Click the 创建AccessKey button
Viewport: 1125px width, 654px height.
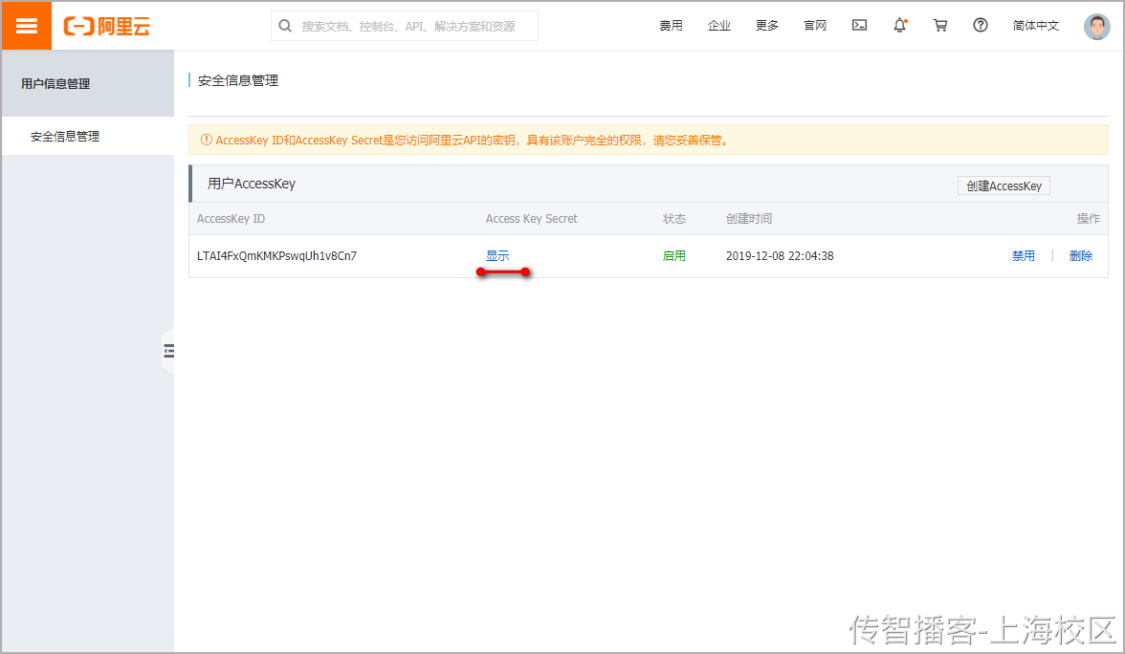[x=1004, y=186]
